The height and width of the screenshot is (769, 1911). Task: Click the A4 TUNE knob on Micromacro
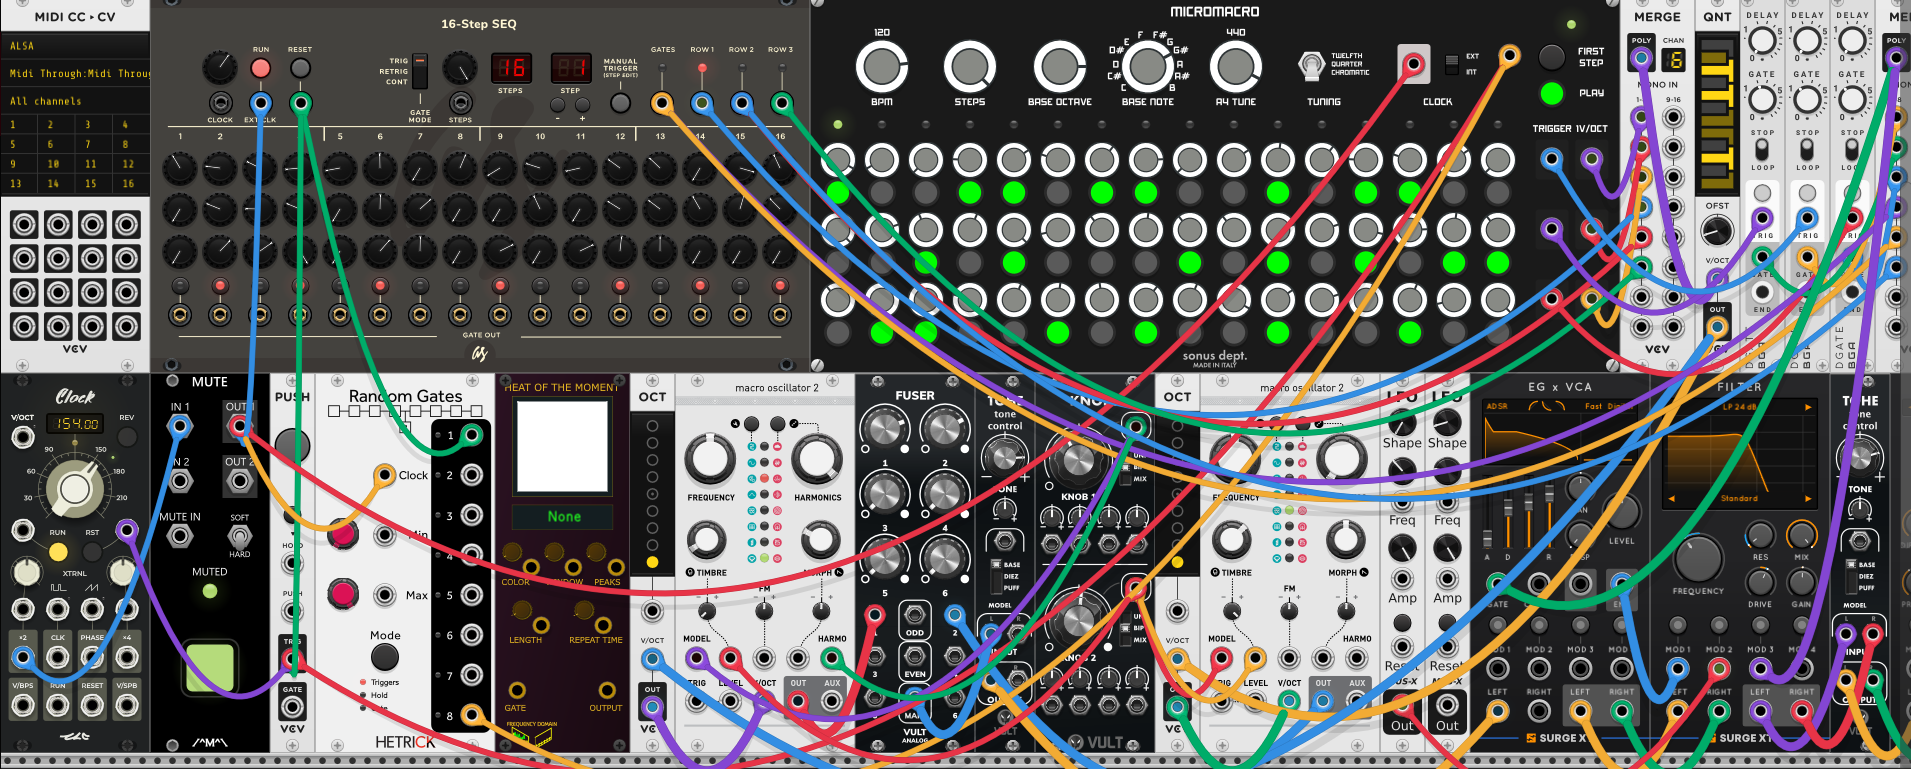click(1236, 67)
